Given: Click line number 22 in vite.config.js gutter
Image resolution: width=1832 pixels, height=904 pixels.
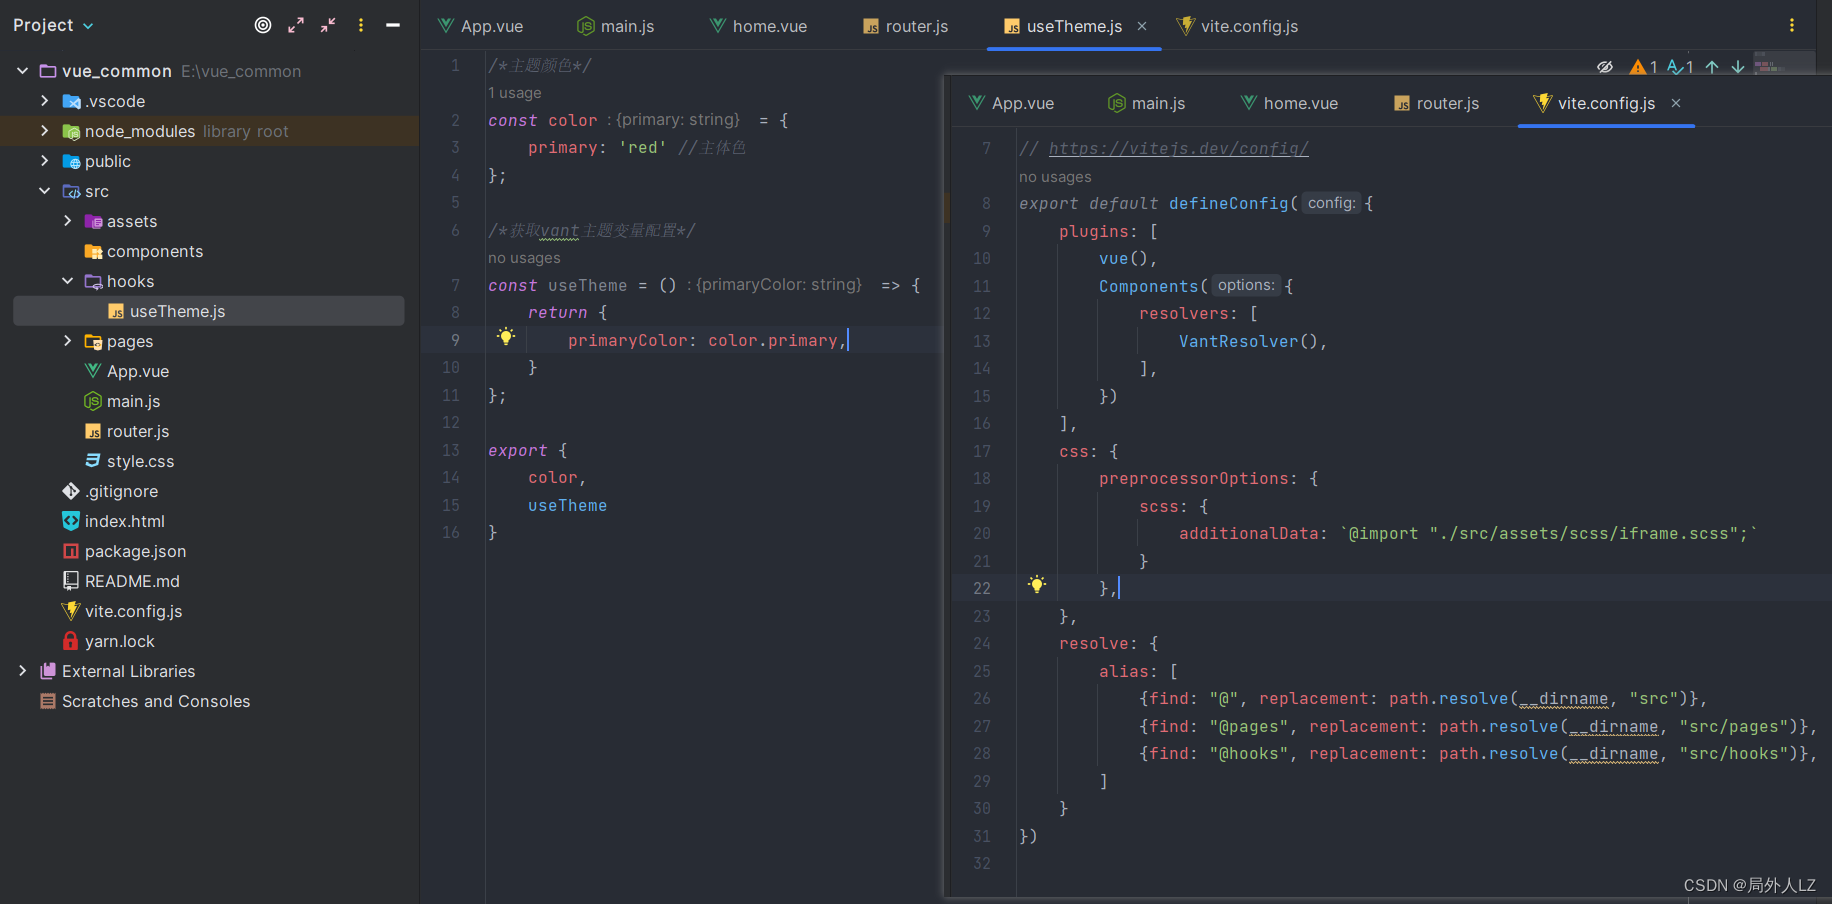Looking at the screenshot, I should click(x=981, y=588).
